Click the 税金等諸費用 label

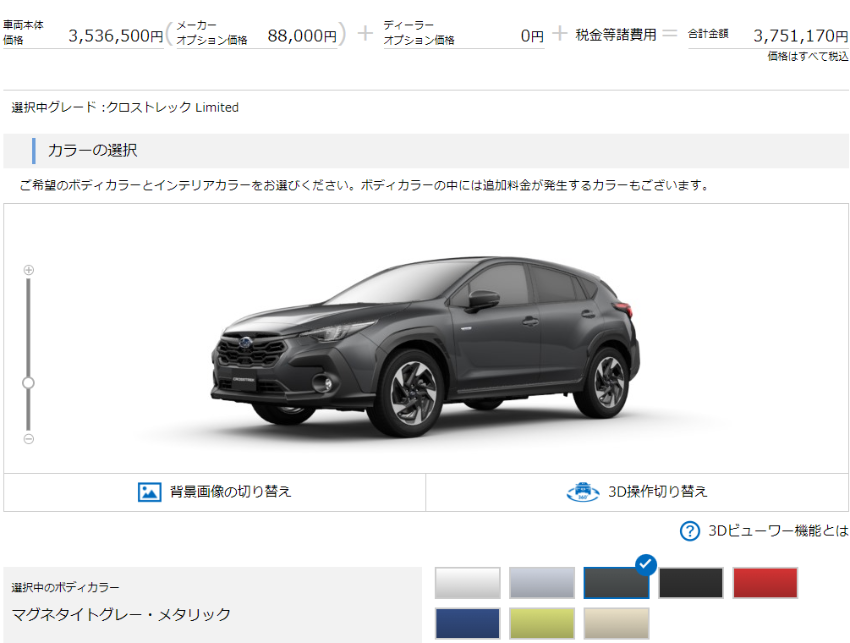pos(616,35)
